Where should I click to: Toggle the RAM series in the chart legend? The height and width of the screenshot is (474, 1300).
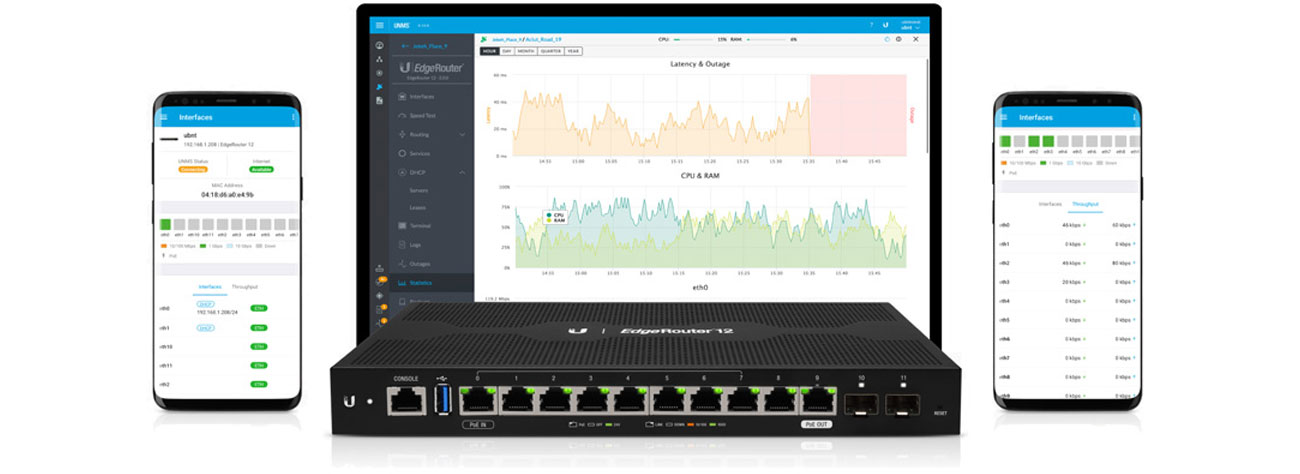coord(555,219)
